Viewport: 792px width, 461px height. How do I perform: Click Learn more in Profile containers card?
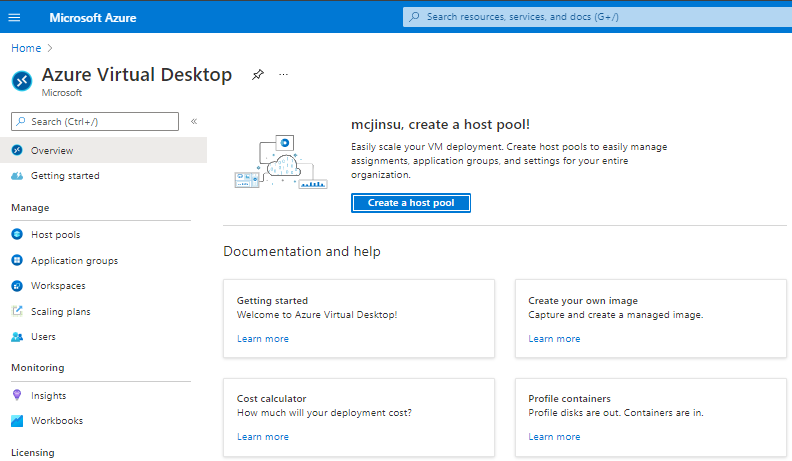pyautogui.click(x=554, y=437)
